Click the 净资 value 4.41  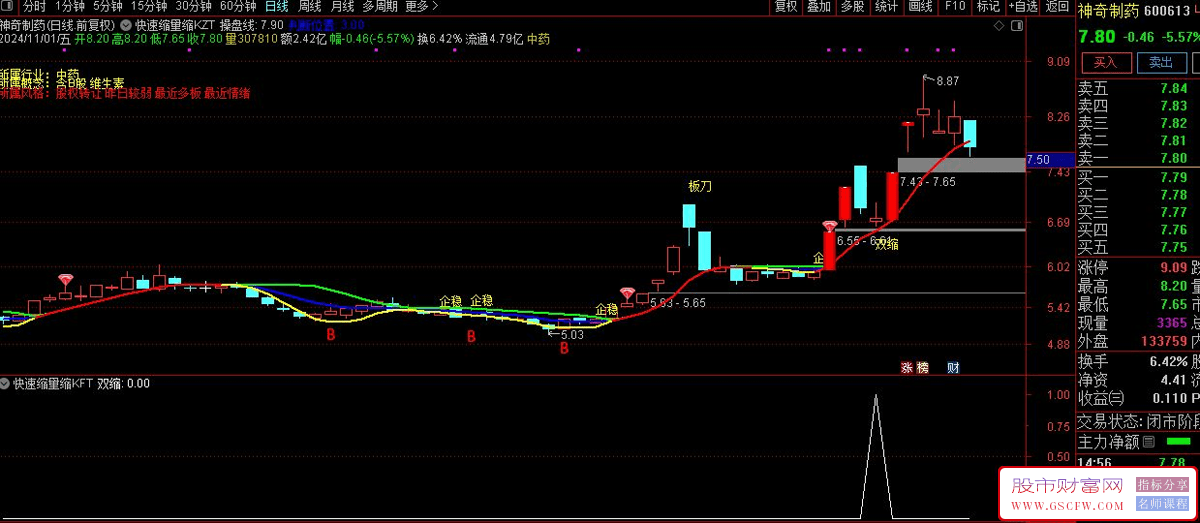pyautogui.click(x=1172, y=380)
